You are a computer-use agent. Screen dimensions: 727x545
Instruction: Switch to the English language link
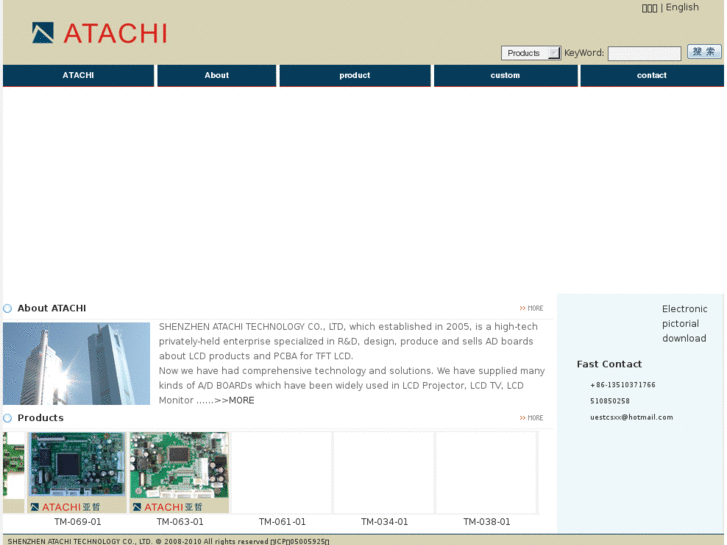682,7
